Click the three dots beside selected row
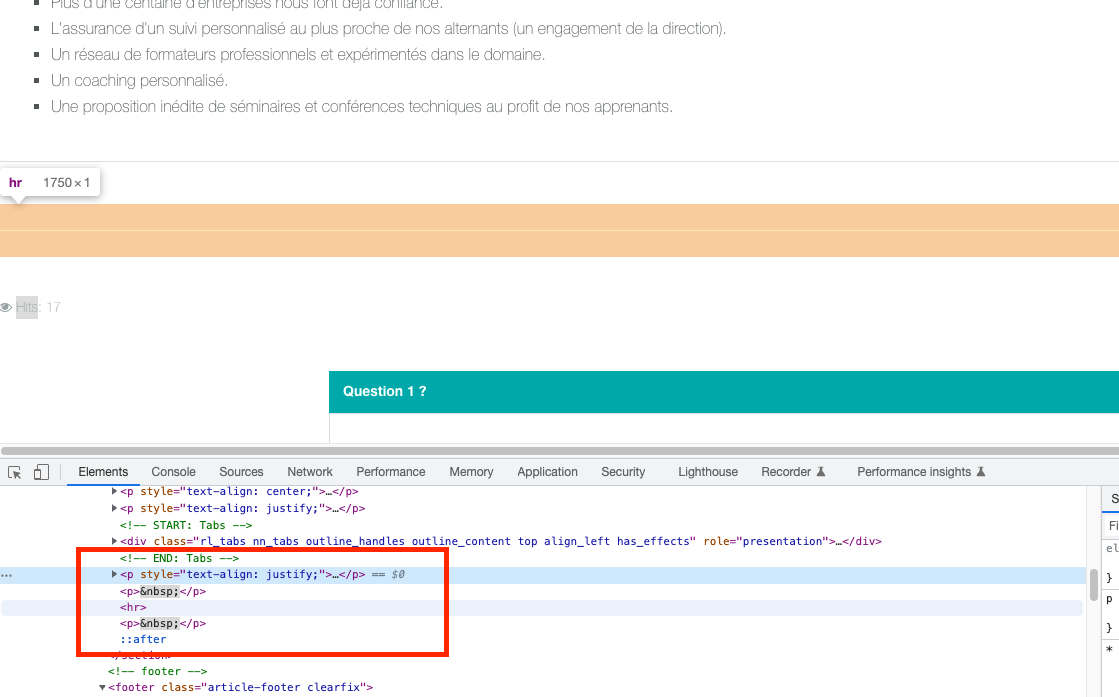1119x697 pixels. pyautogui.click(x=7, y=576)
